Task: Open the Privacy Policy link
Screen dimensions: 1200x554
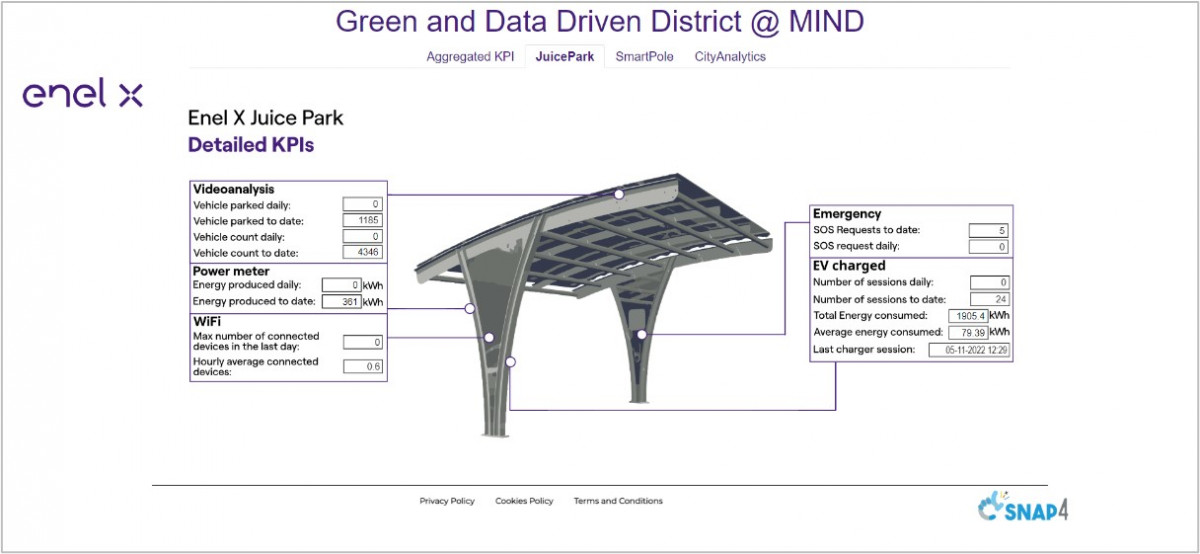Action: pyautogui.click(x=447, y=501)
